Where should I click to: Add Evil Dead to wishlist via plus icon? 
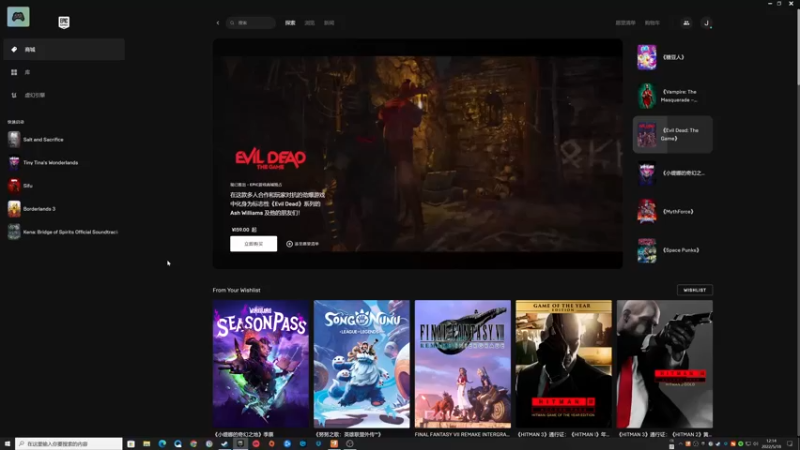coord(289,244)
